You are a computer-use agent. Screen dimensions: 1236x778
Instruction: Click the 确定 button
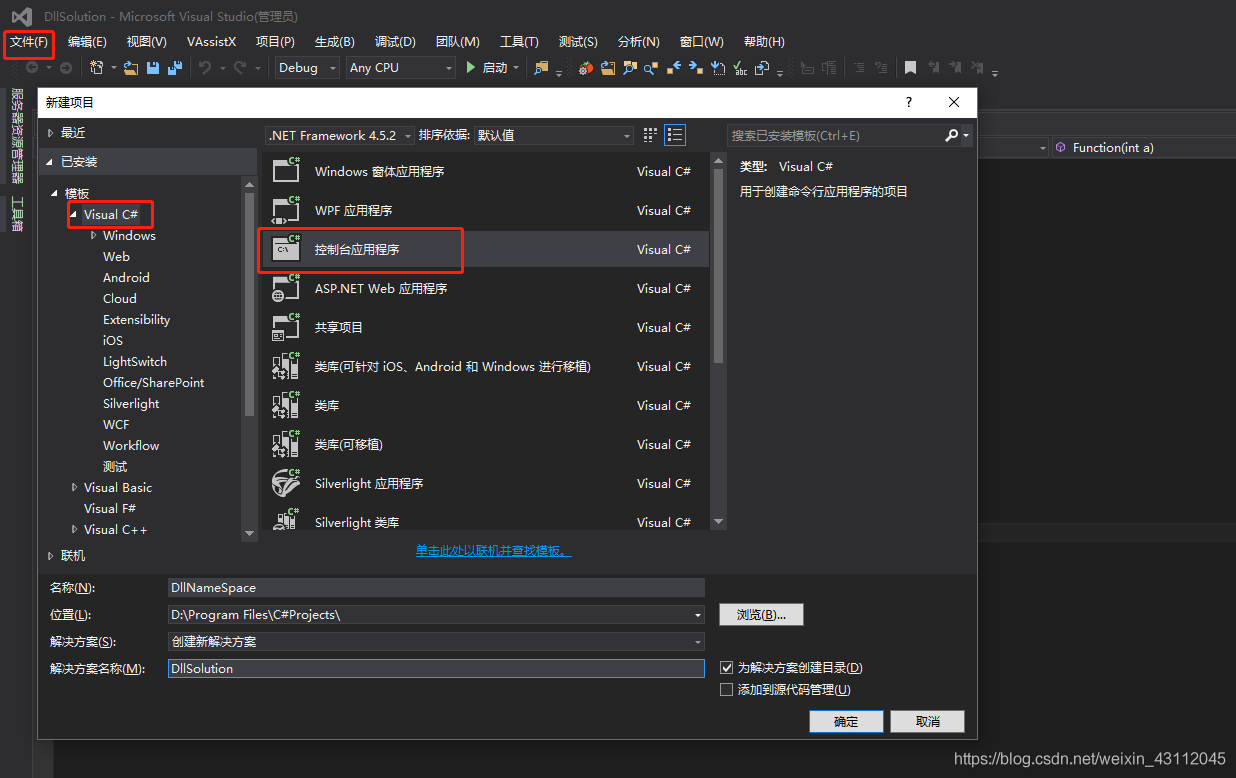[x=846, y=721]
